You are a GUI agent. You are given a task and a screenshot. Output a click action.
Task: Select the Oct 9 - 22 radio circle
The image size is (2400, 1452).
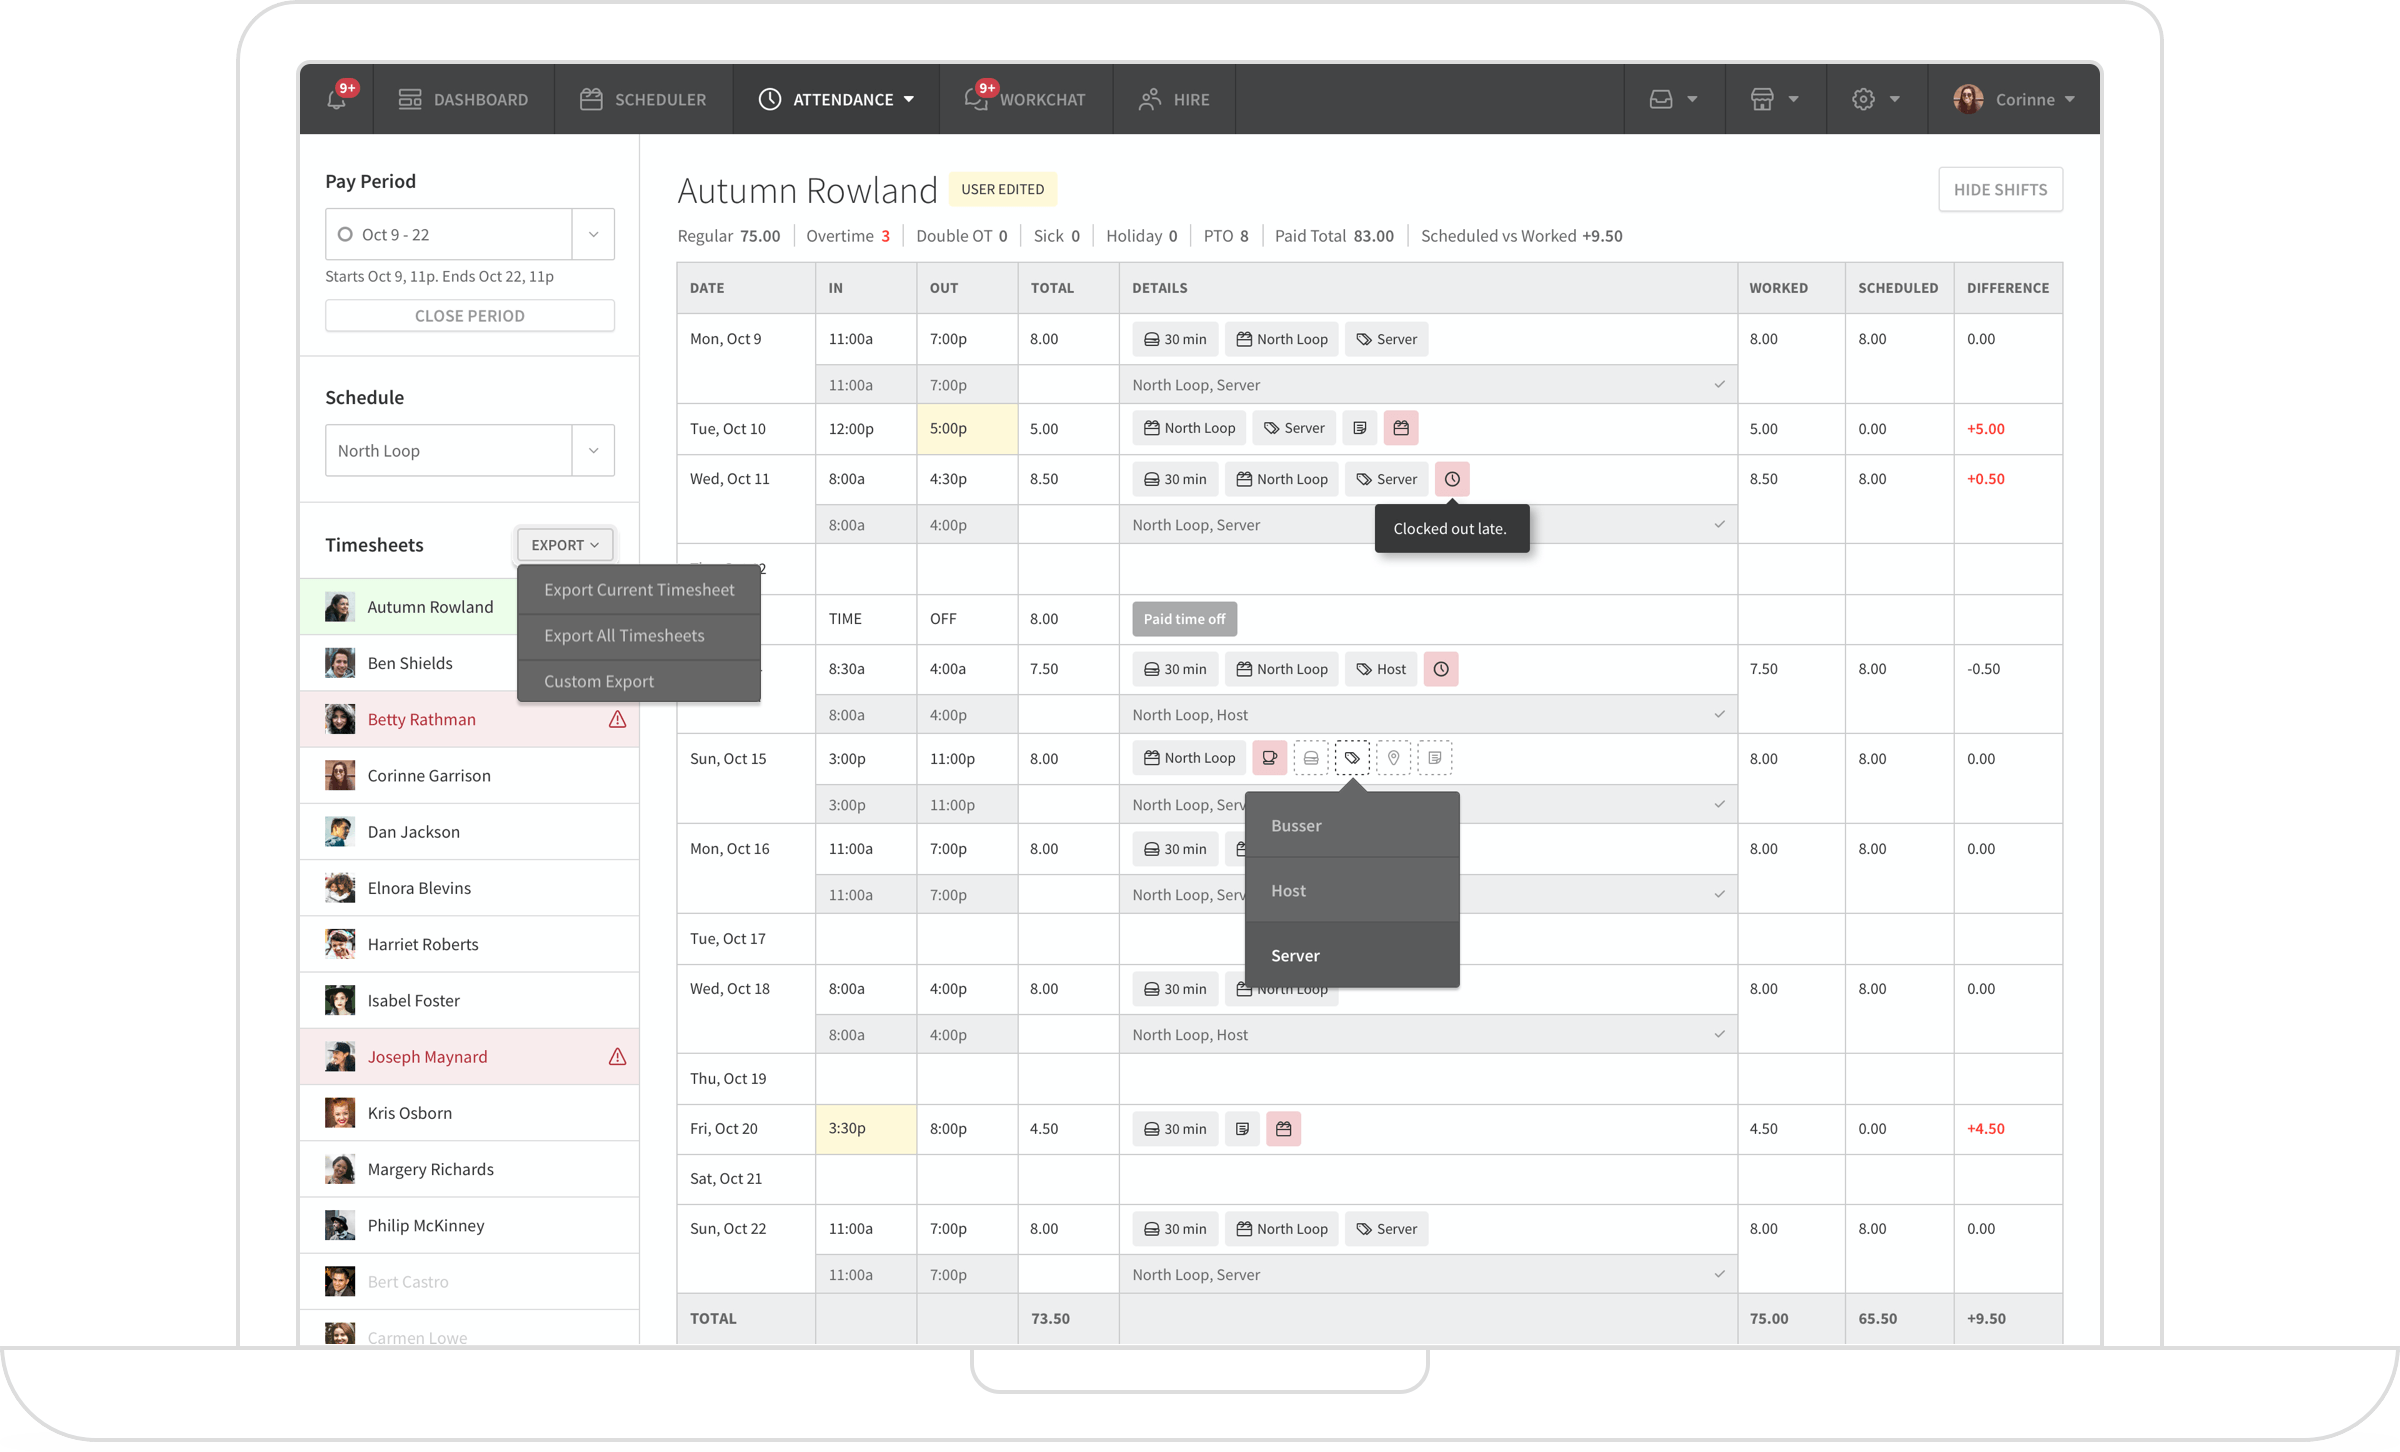pos(345,234)
